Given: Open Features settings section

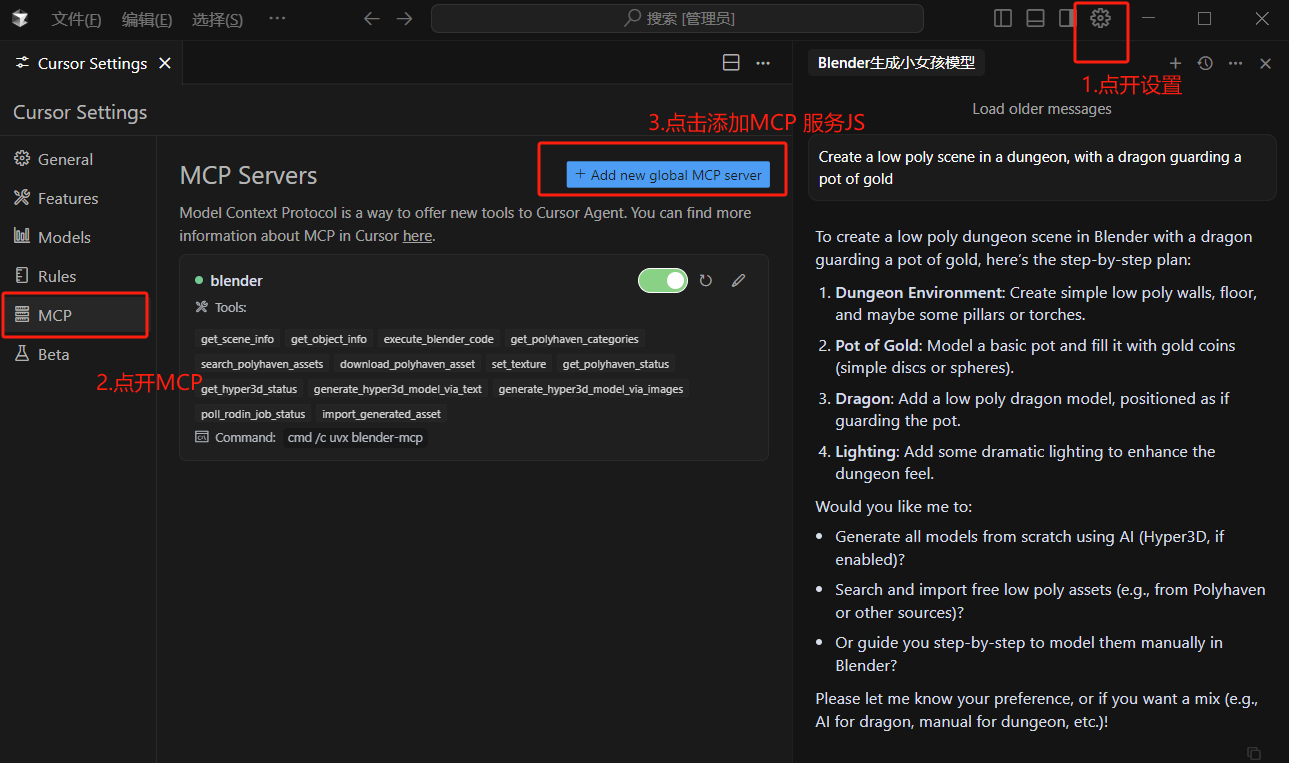Looking at the screenshot, I should point(68,198).
